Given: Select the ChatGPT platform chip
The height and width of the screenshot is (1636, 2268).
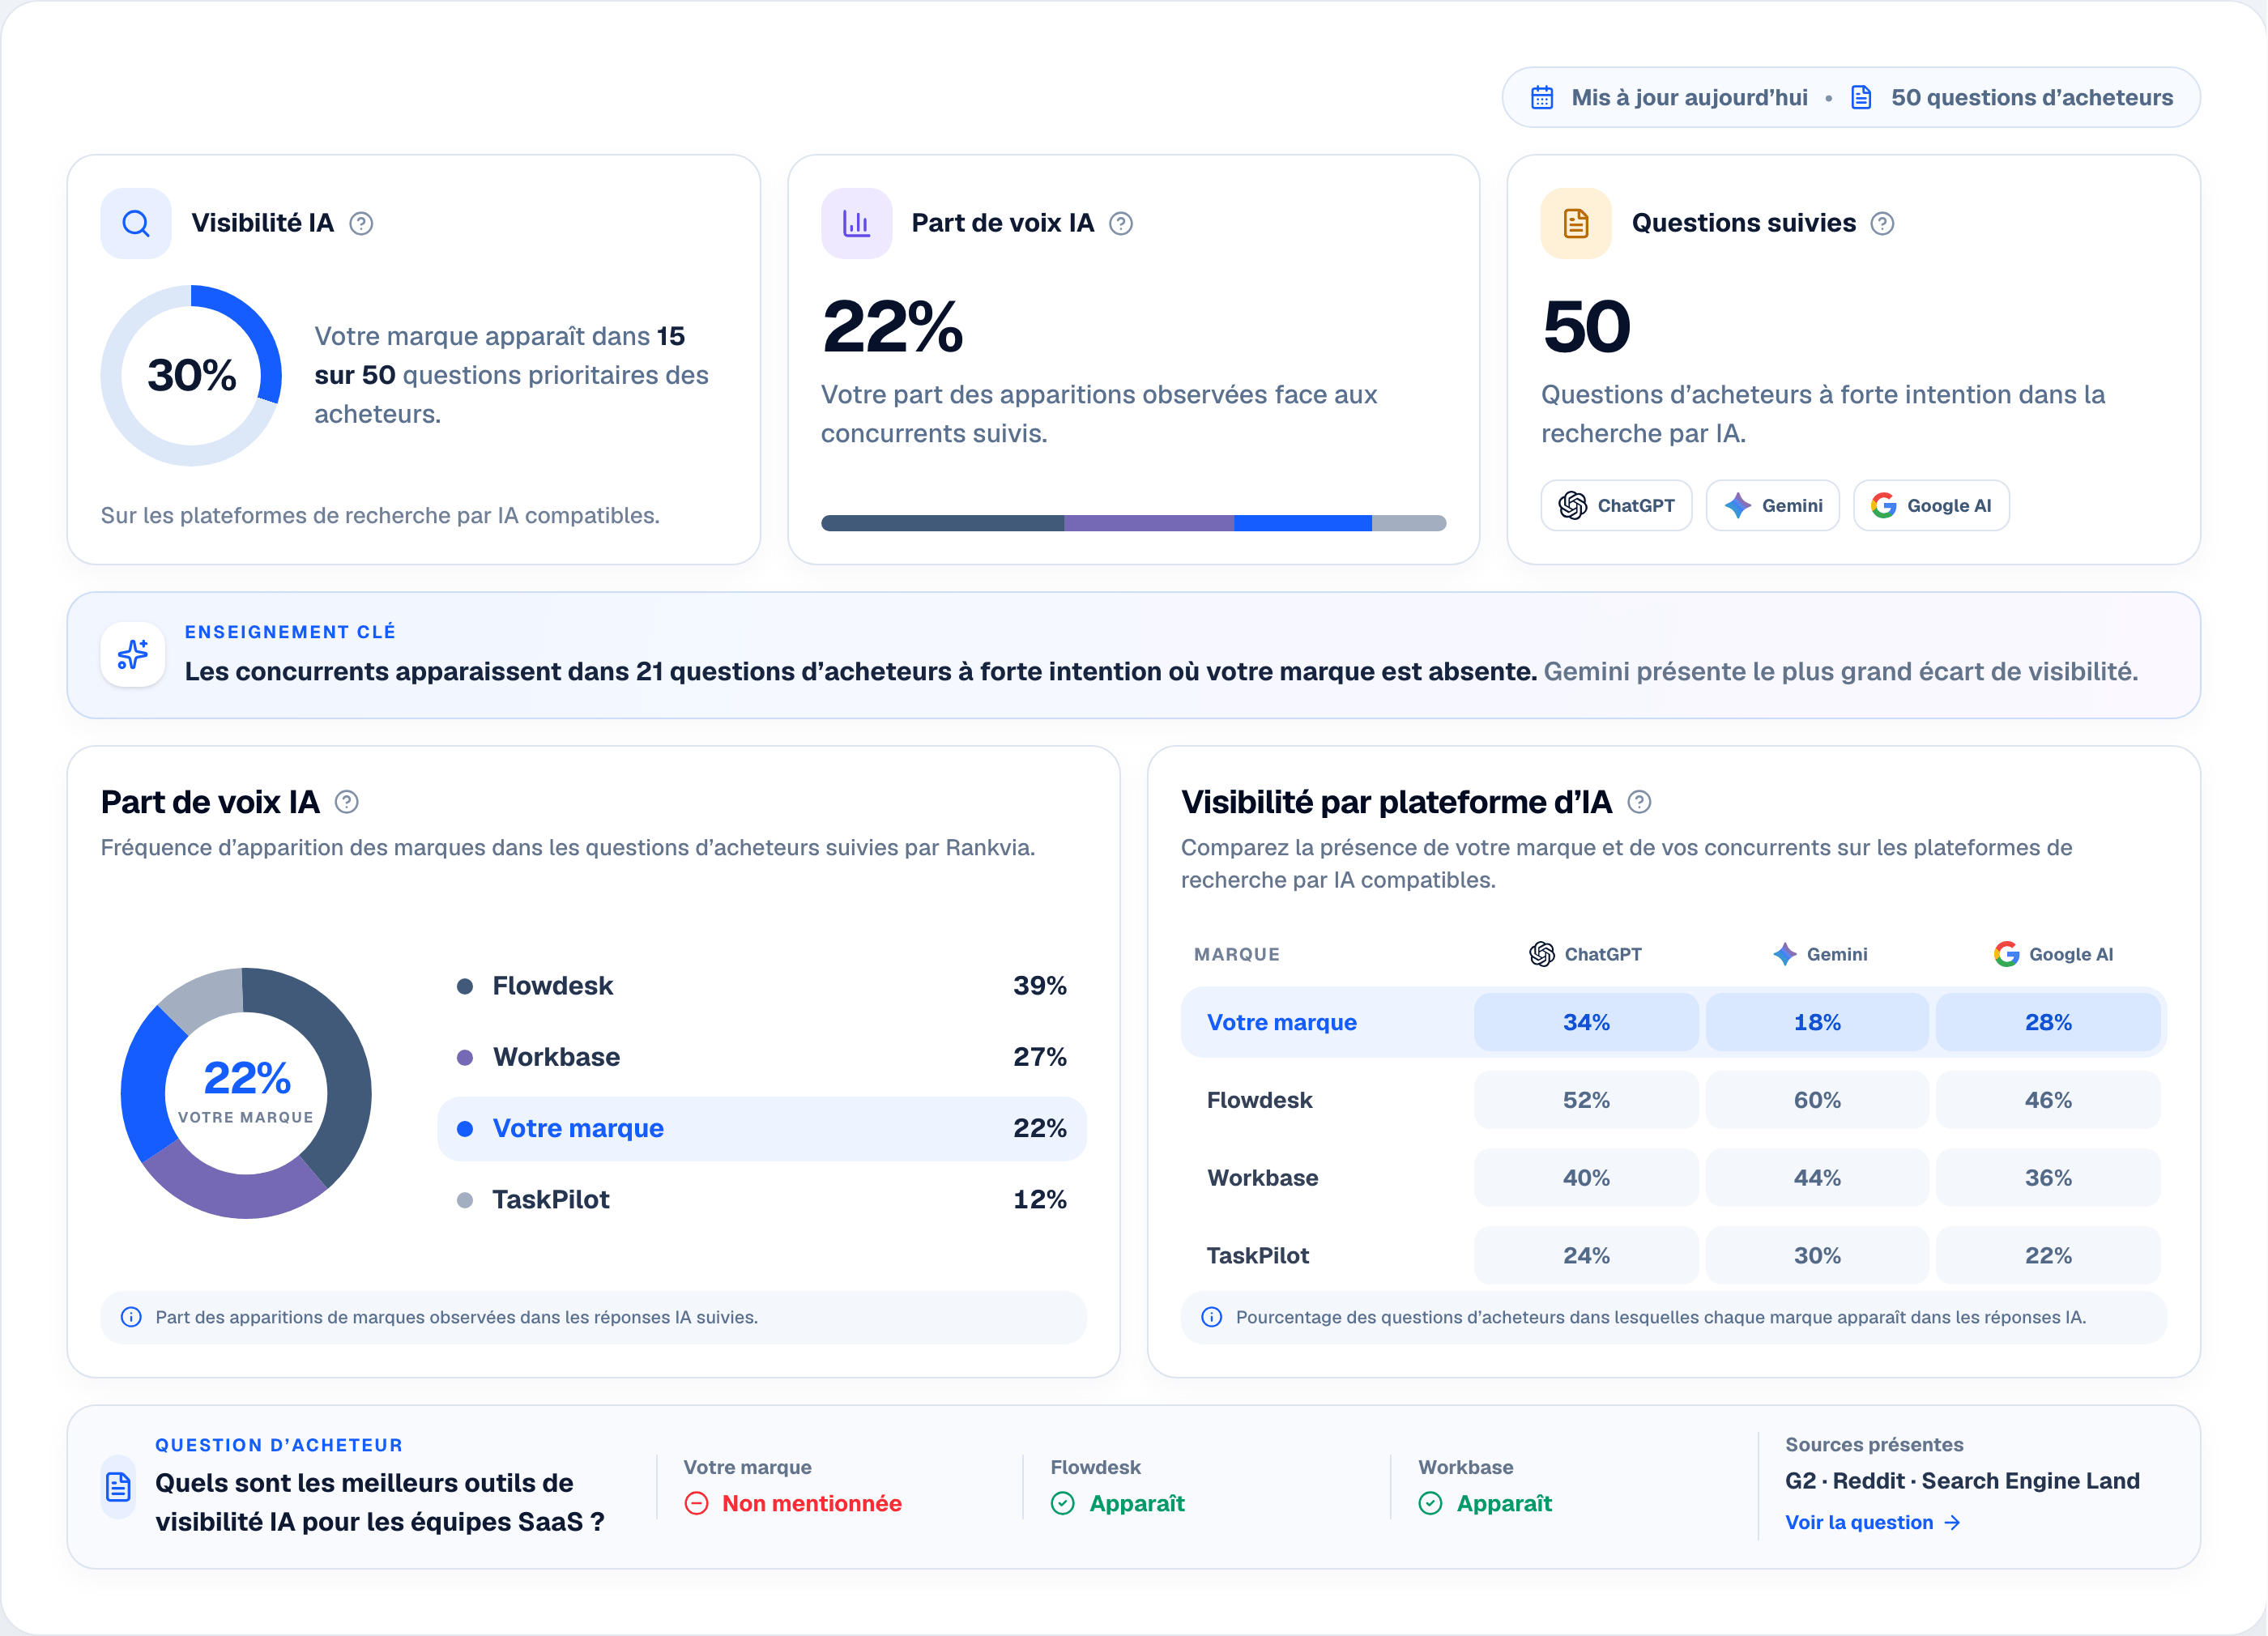Looking at the screenshot, I should (x=1616, y=505).
